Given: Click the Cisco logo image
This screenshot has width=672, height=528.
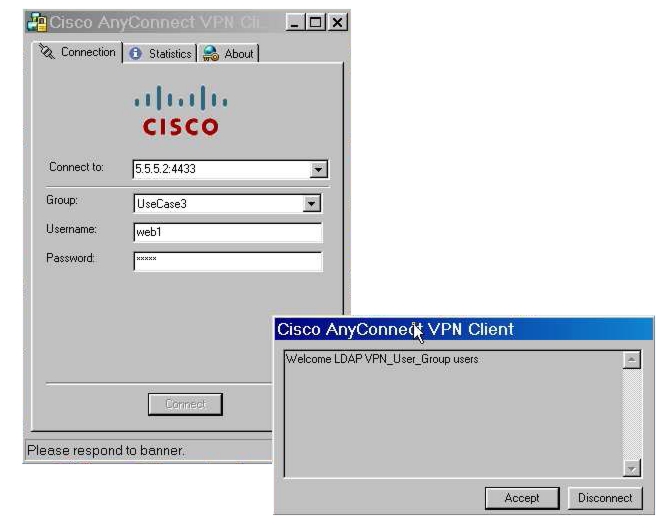Looking at the screenshot, I should 180,111.
